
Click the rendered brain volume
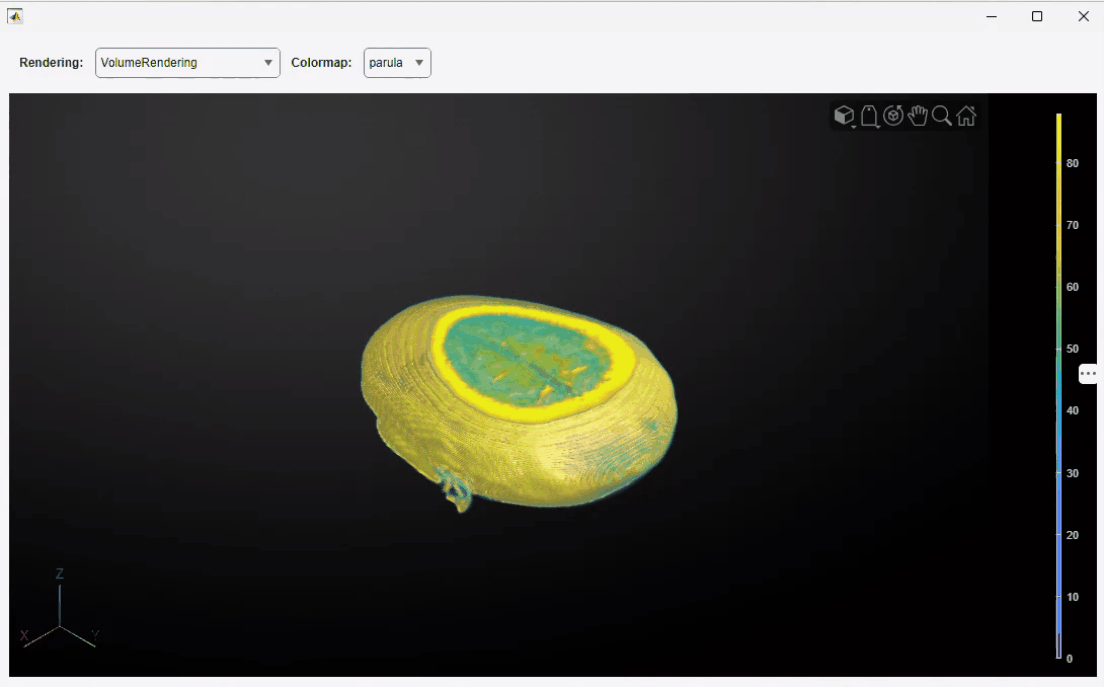pos(519,403)
